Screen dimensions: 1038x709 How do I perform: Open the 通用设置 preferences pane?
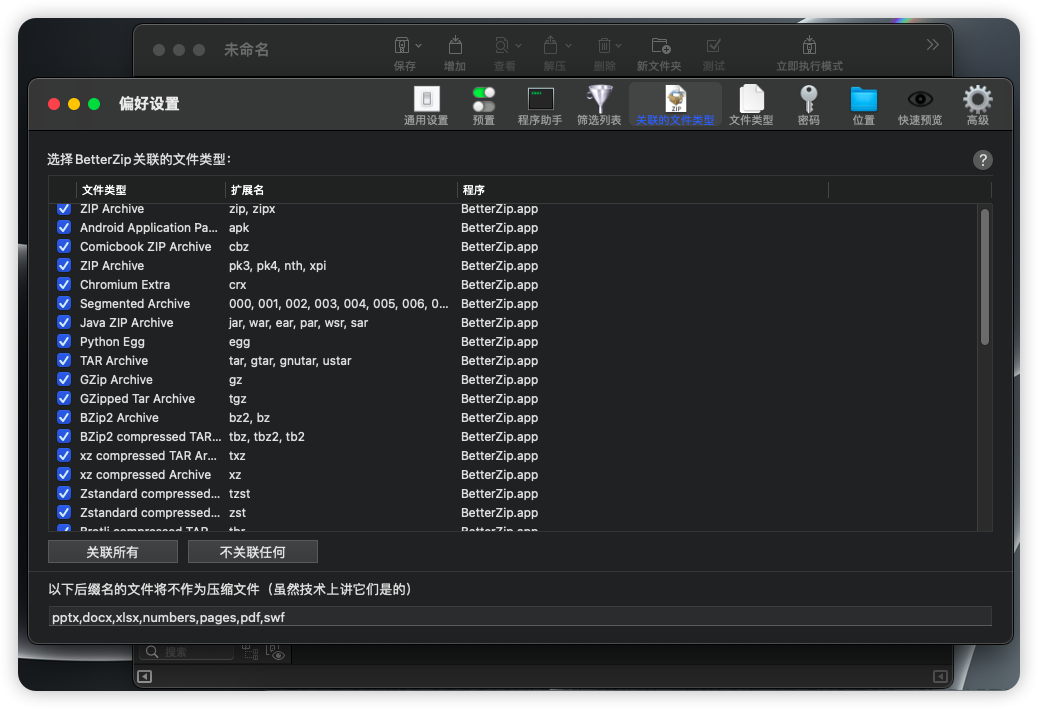click(x=426, y=105)
